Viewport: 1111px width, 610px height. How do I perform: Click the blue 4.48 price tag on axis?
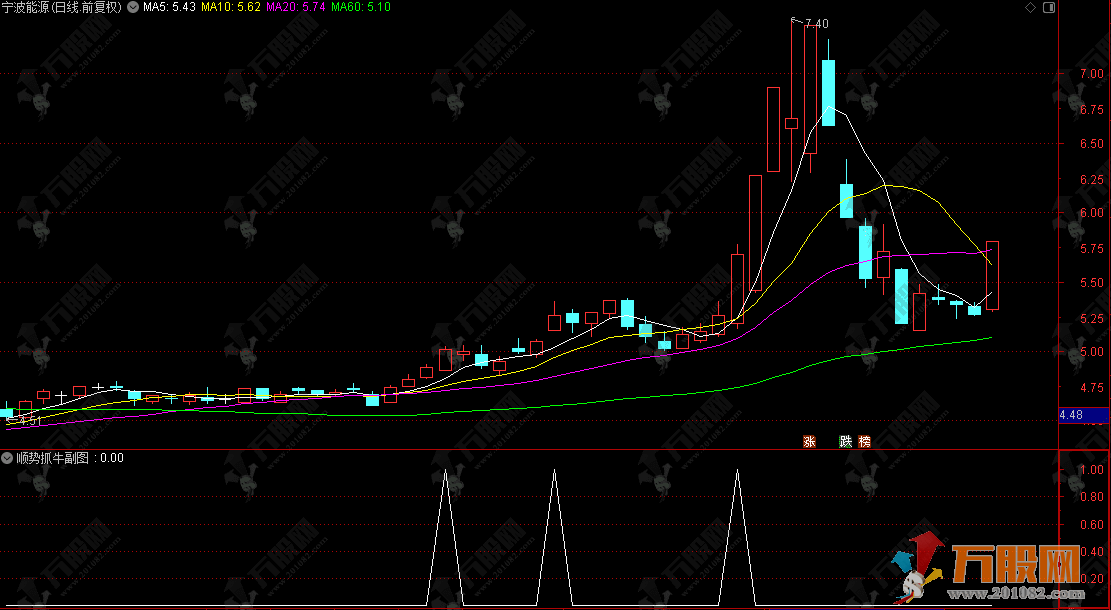coord(1071,415)
